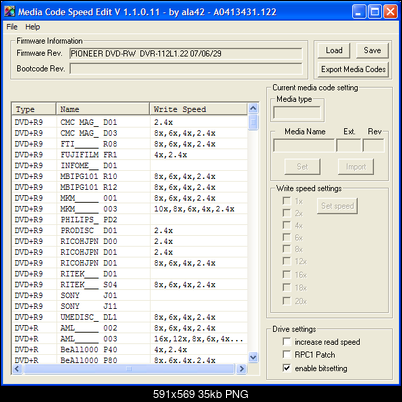Click Export Media Codes button
The height and width of the screenshot is (402, 402).
tap(353, 69)
